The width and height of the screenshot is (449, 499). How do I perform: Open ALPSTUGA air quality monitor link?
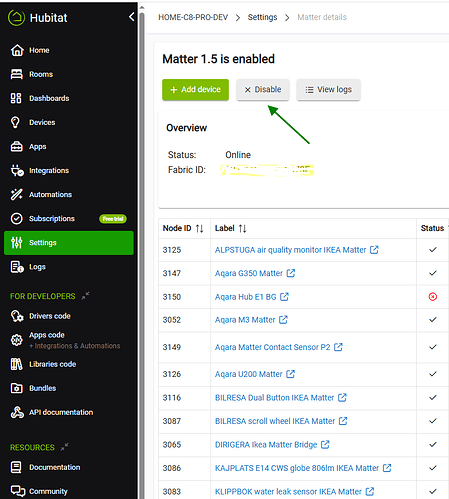[x=290, y=250]
